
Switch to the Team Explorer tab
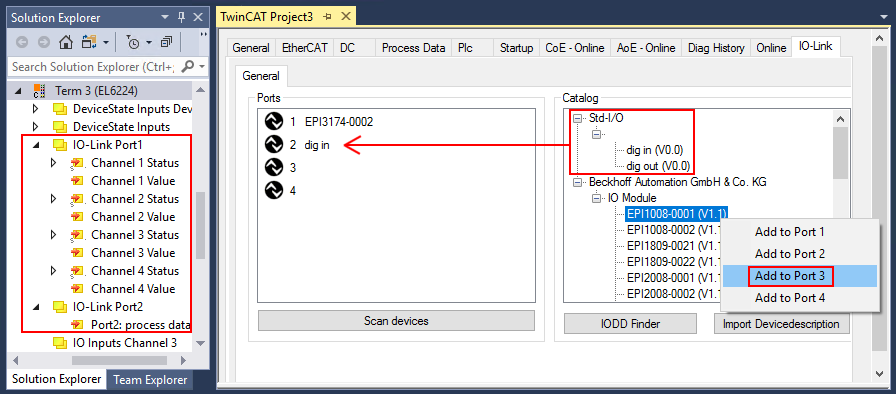coord(150,380)
